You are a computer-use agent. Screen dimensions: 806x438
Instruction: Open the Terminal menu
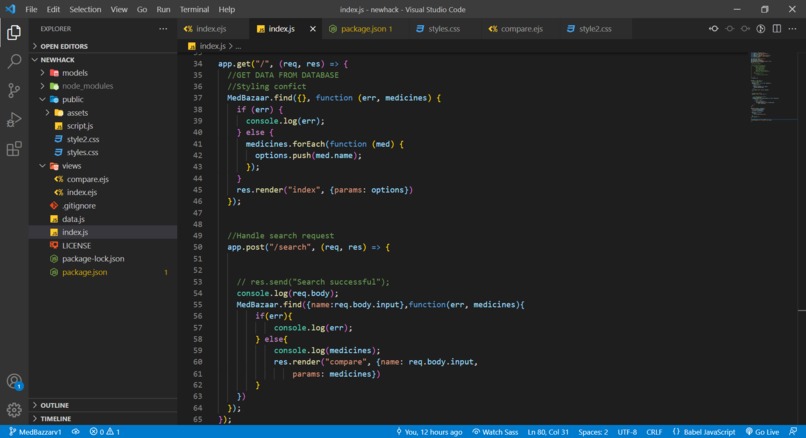pos(194,9)
